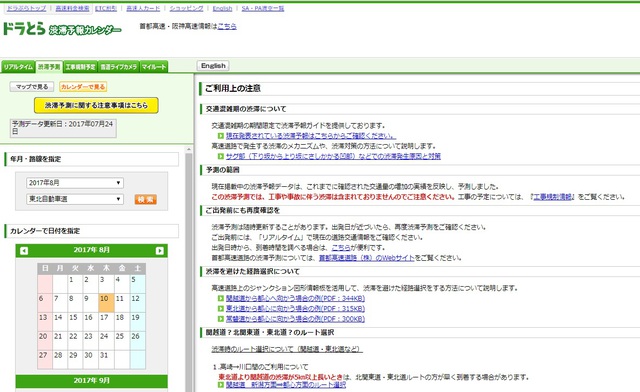
Task: Click 予測データ更新日 date text
Action: [x=63, y=128]
